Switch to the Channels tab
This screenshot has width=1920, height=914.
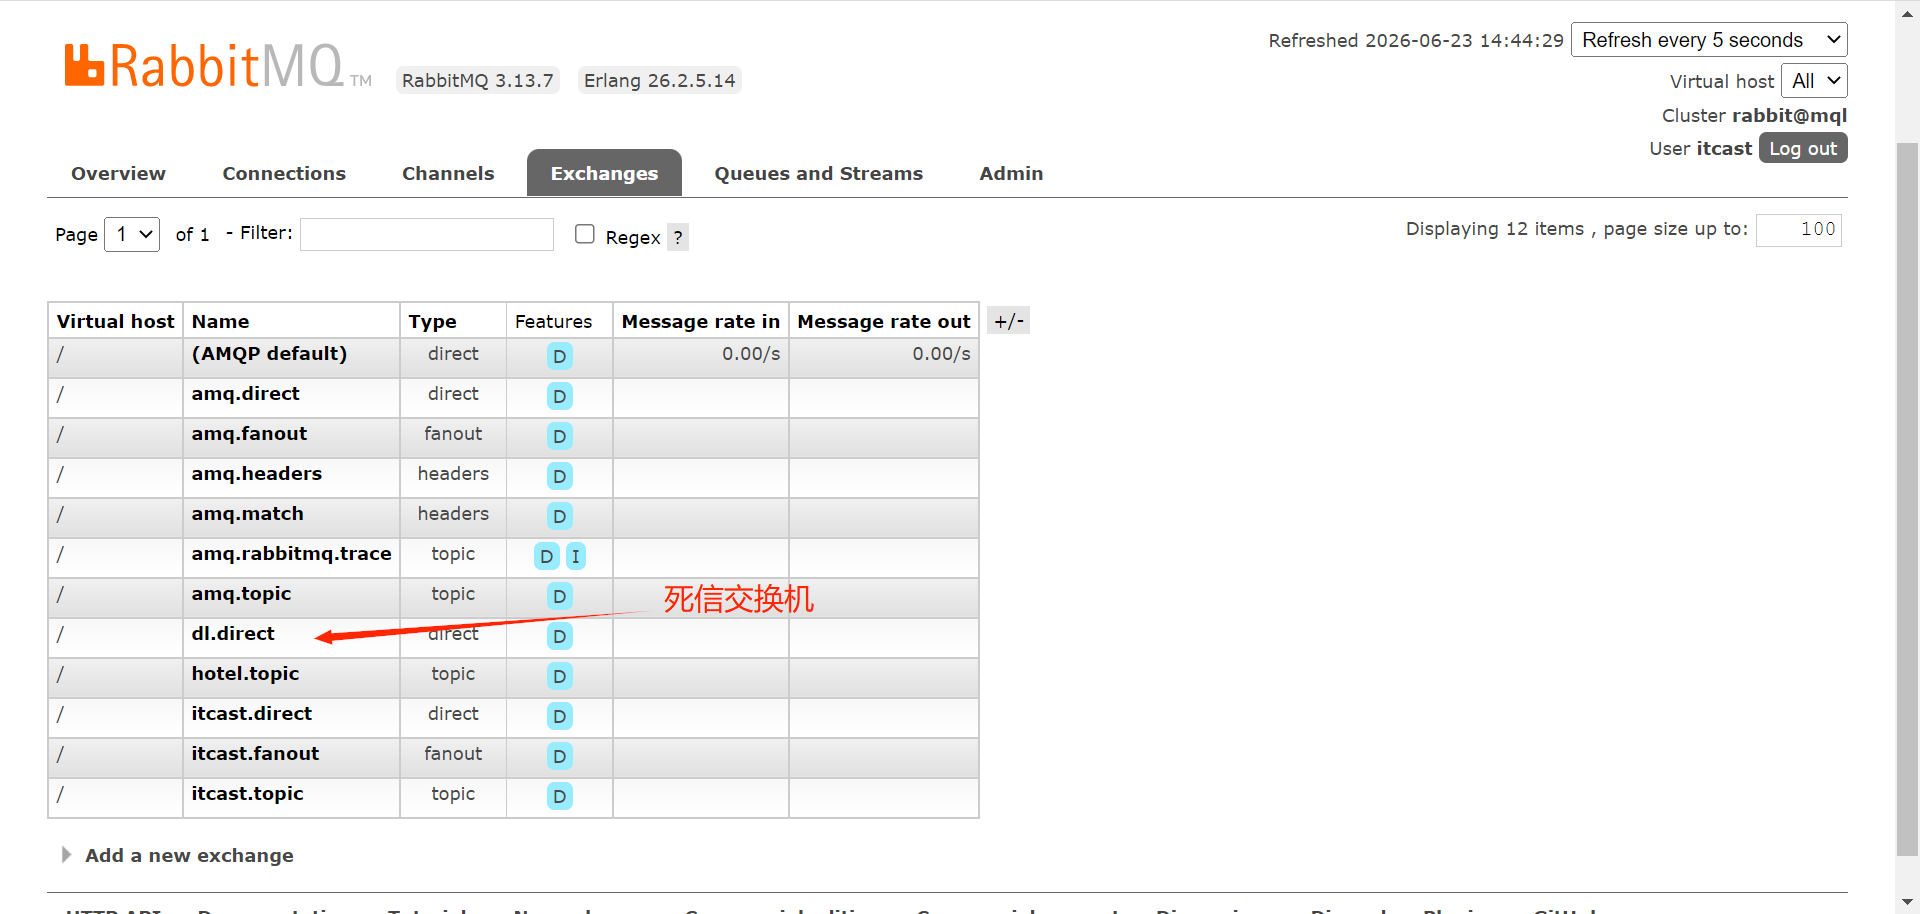(x=448, y=173)
